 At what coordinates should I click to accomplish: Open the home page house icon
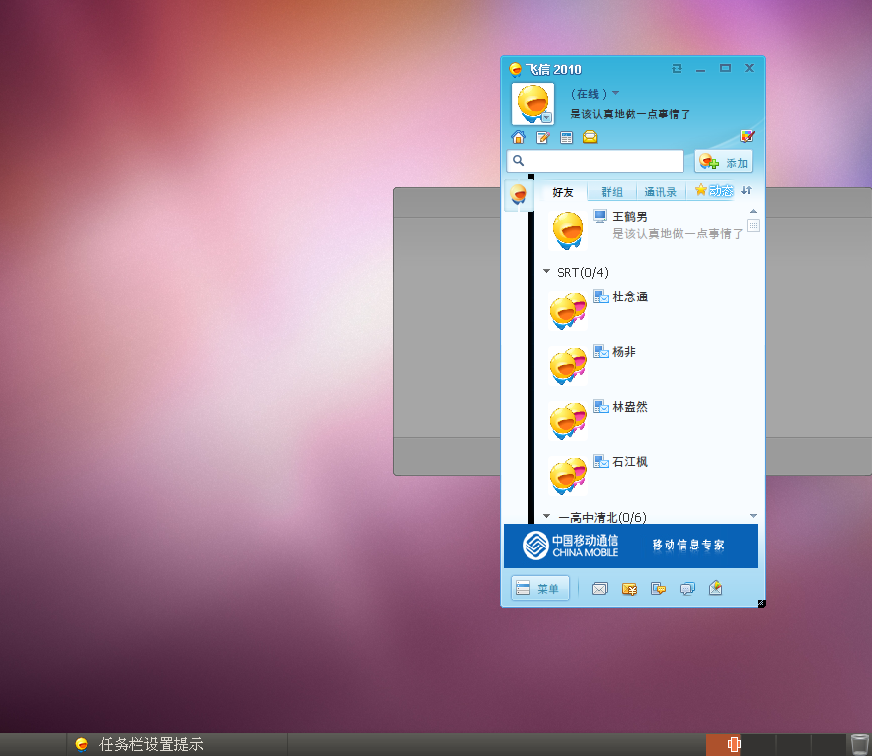[518, 137]
